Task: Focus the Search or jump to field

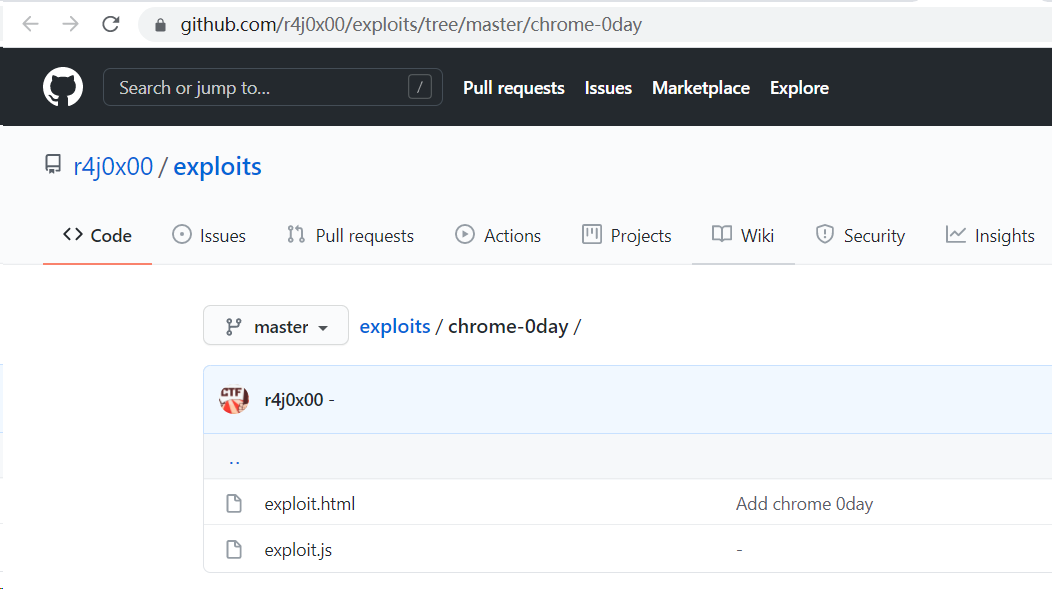Action: point(272,87)
